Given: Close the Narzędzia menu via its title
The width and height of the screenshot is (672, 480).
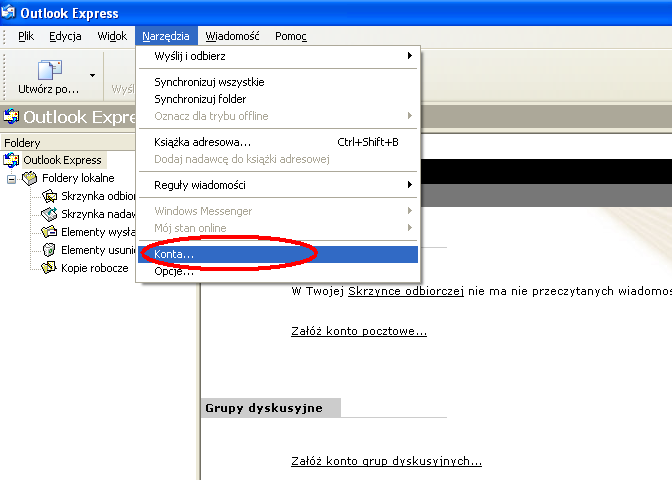Looking at the screenshot, I should [x=166, y=36].
